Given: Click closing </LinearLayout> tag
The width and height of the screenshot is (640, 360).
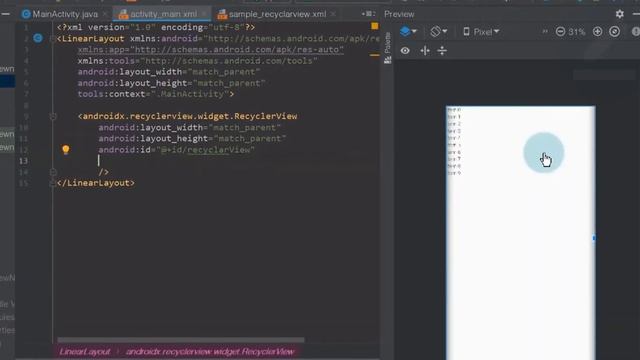Looking at the screenshot, I should (x=96, y=183).
